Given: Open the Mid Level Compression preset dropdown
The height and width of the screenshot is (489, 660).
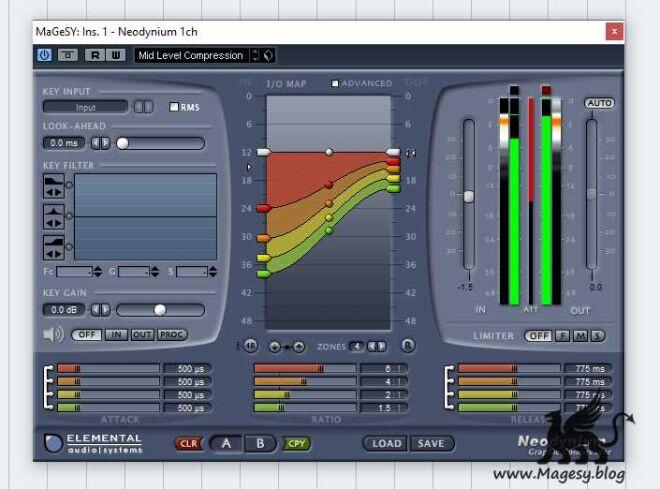Looking at the screenshot, I should [192, 56].
